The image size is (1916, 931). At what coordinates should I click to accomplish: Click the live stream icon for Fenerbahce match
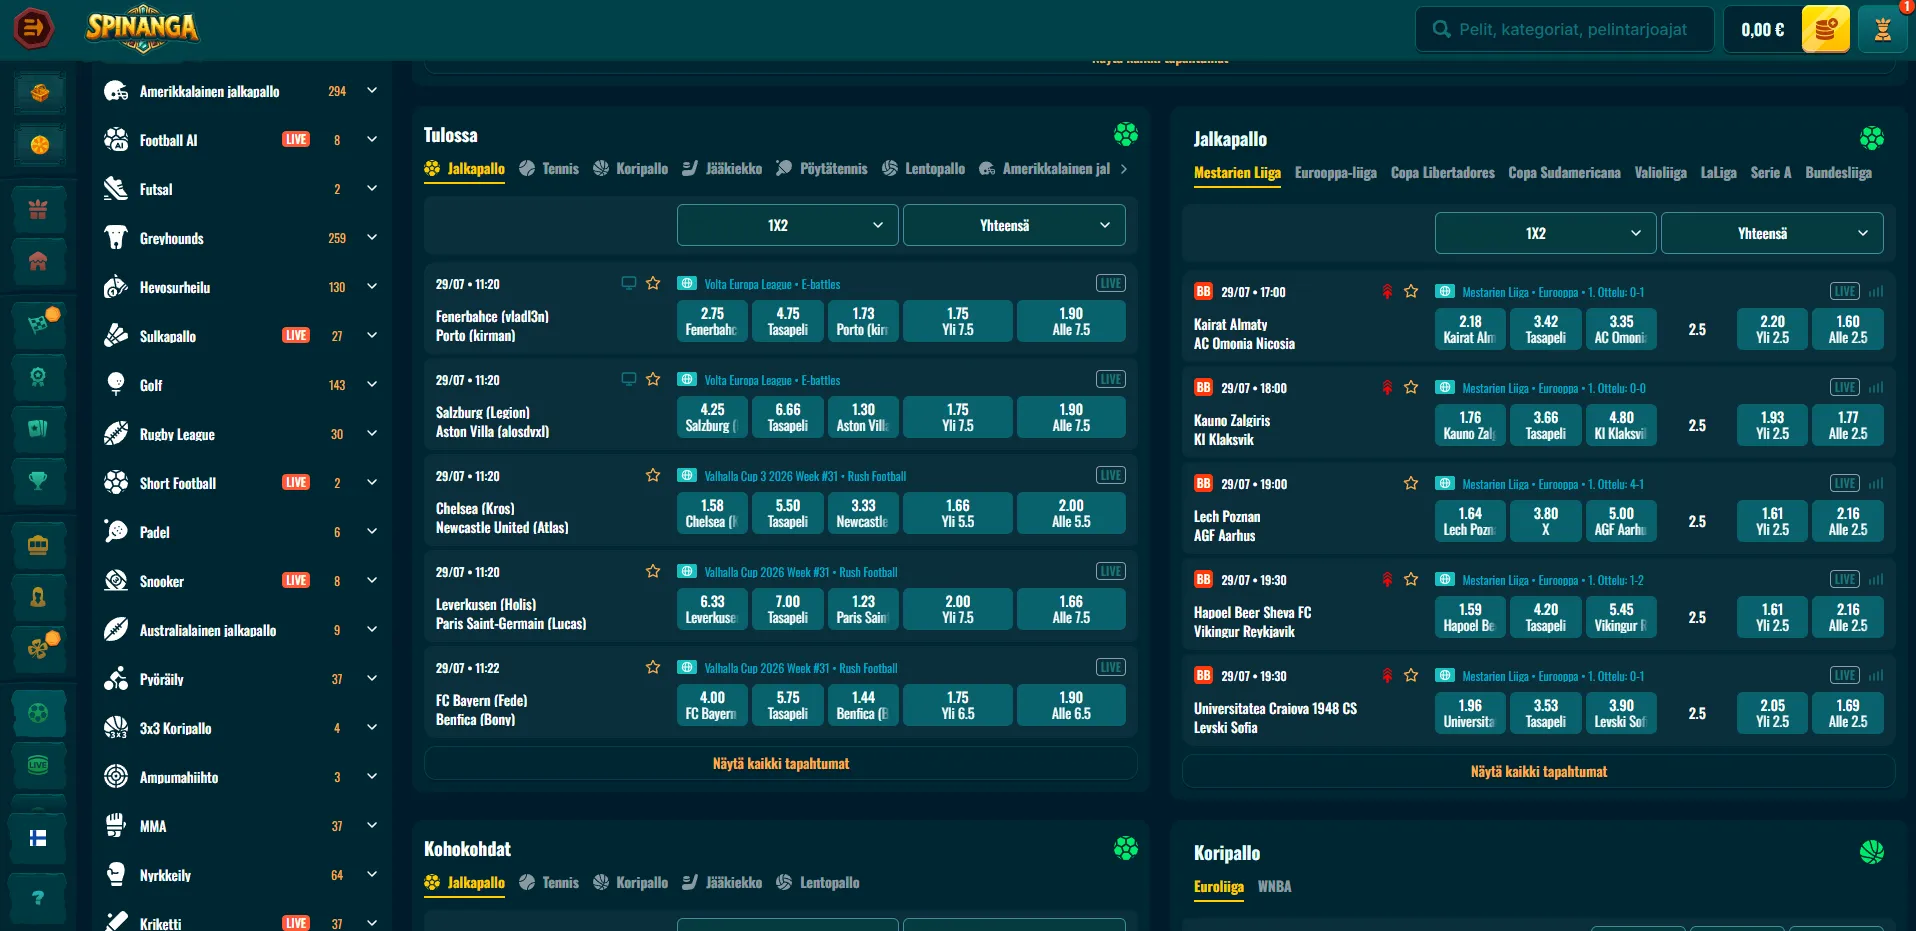point(628,283)
